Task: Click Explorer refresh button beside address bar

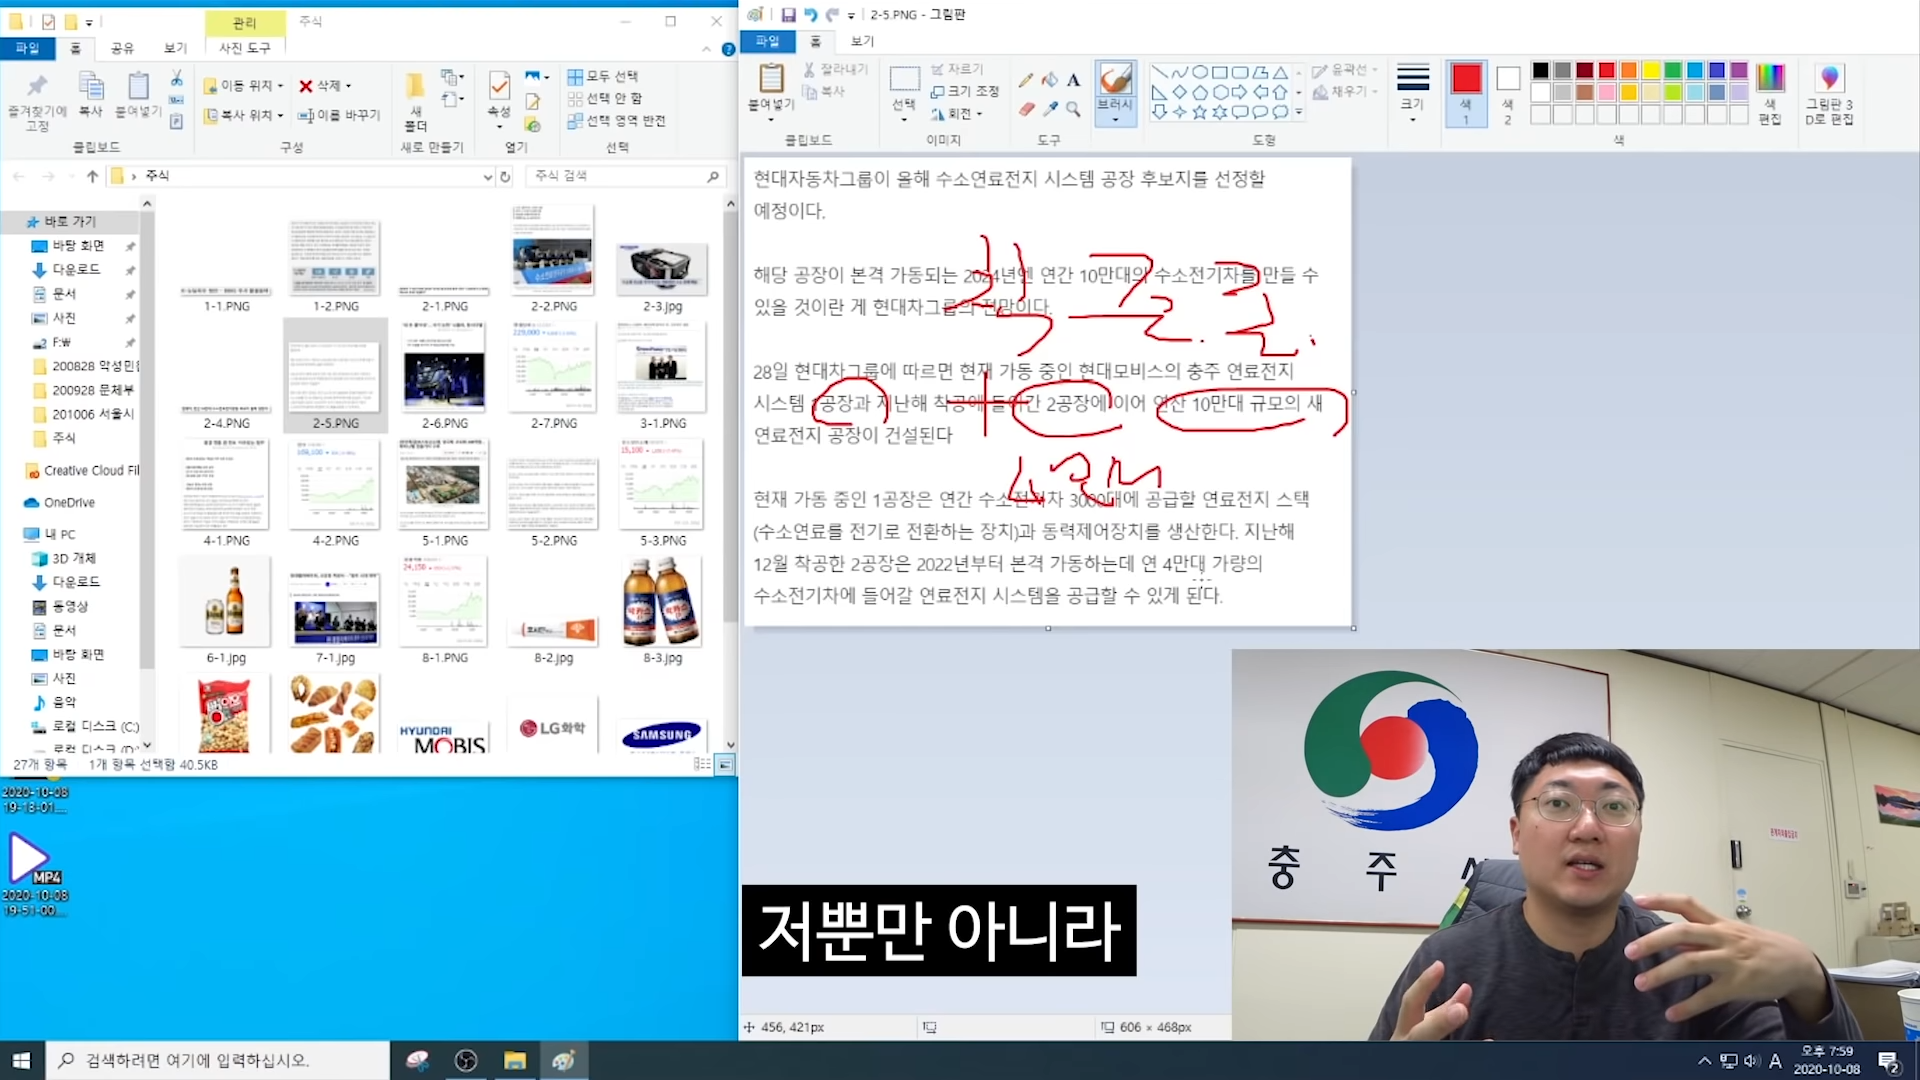Action: pos(505,176)
